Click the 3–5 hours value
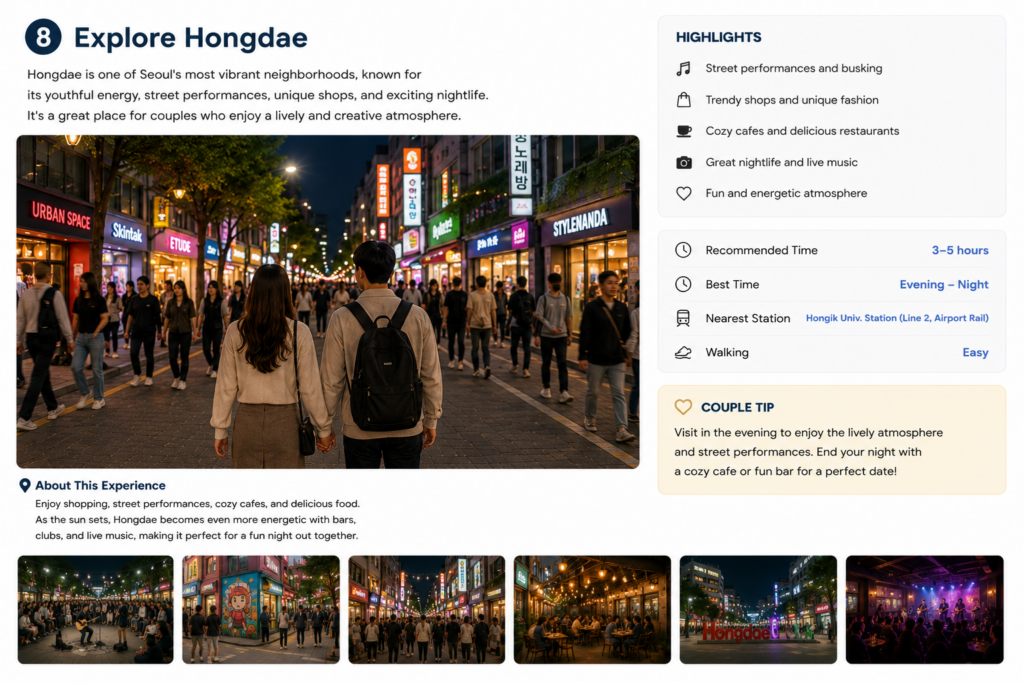The height and width of the screenshot is (683, 1024). [960, 250]
